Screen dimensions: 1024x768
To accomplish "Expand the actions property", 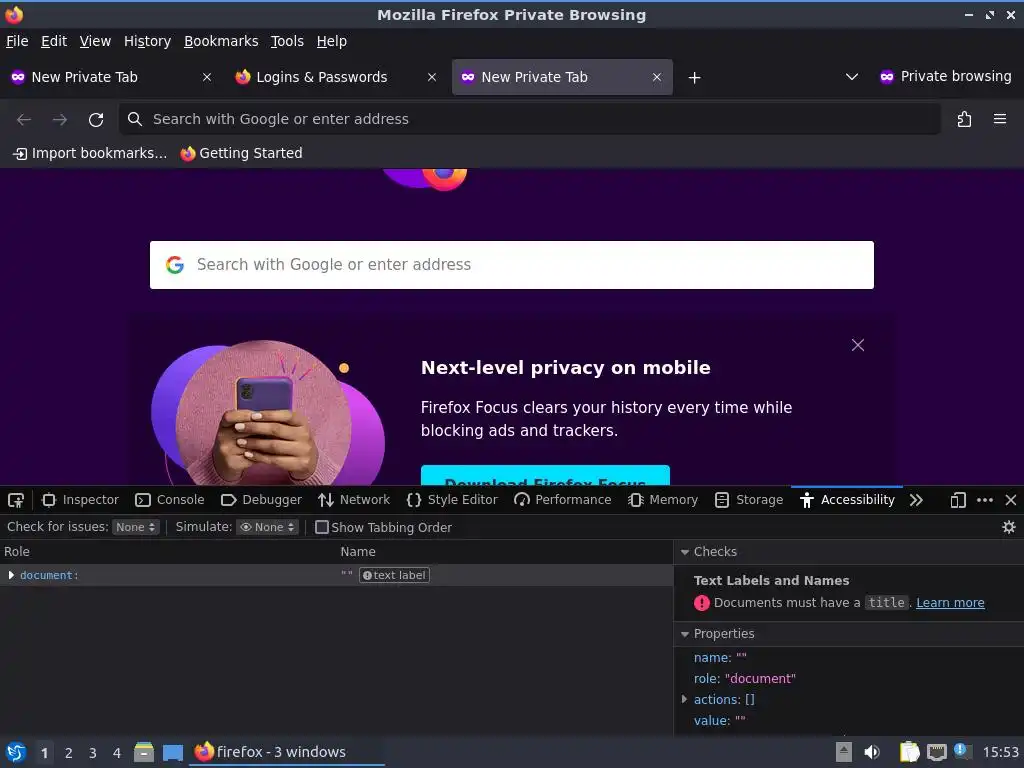I will pos(684,699).
